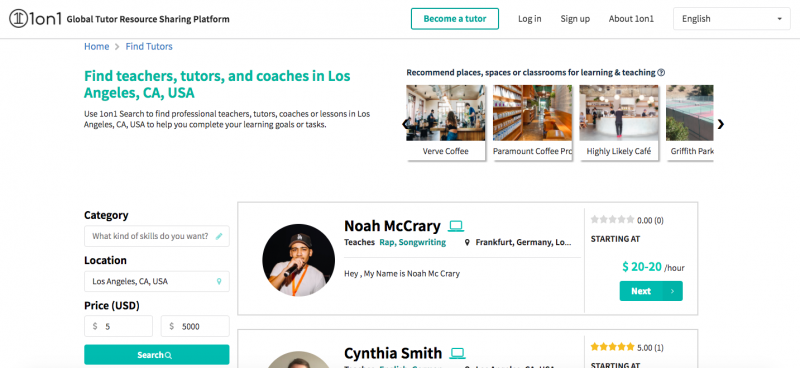Click the location pin icon in Location field
The height and width of the screenshot is (368, 800).
click(219, 281)
